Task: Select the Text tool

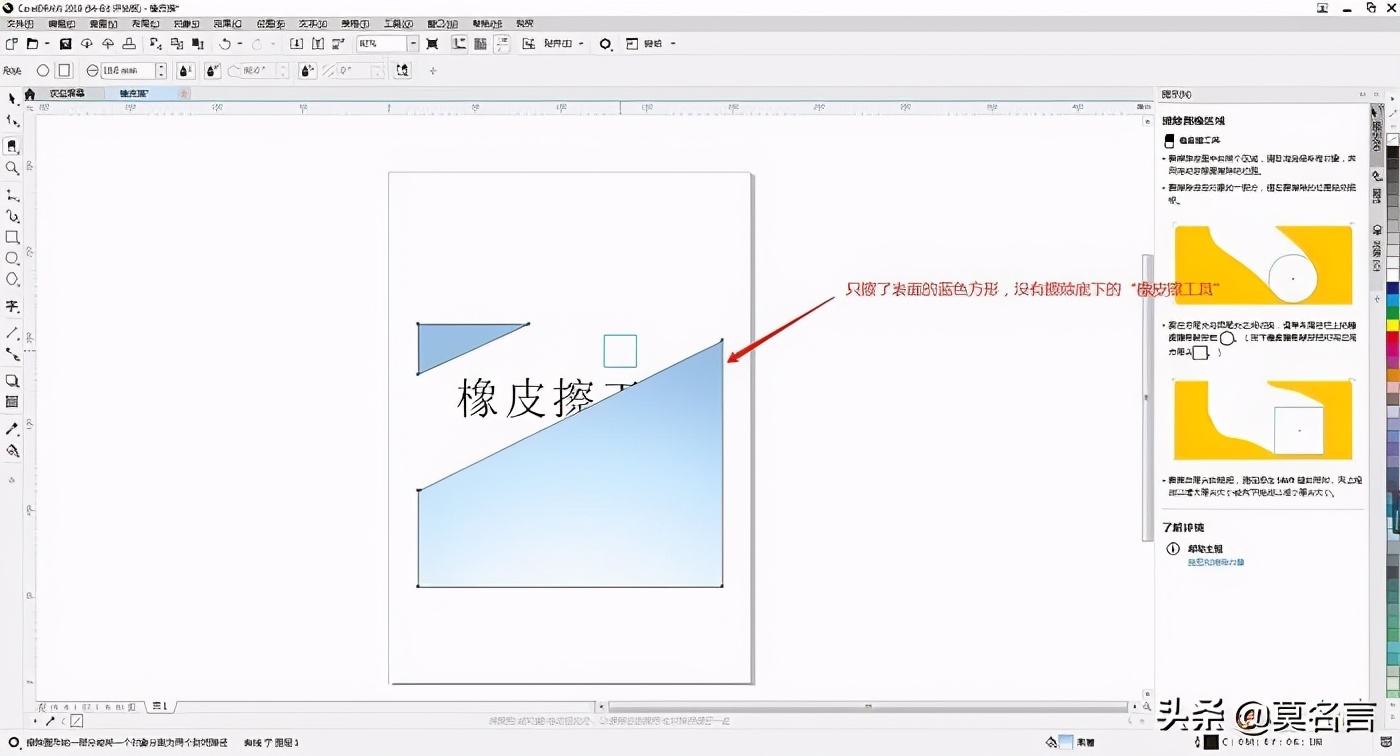Action: 13,307
